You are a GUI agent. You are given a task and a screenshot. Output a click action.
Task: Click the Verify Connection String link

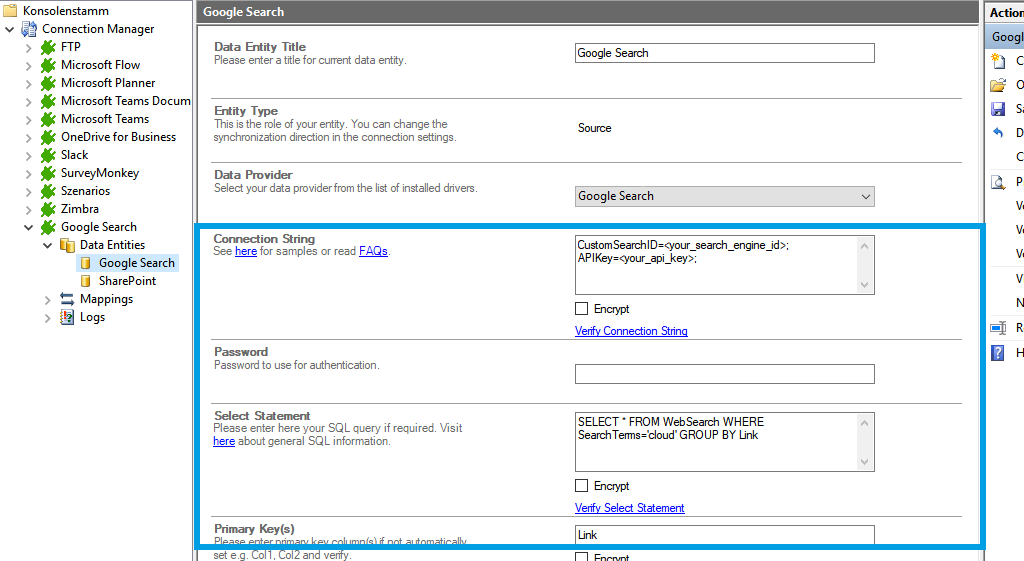pos(631,331)
